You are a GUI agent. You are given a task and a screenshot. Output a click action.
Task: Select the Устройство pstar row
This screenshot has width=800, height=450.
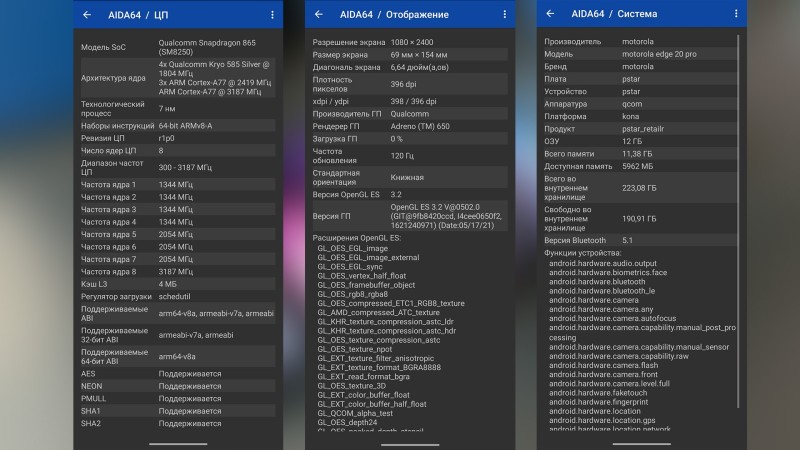(640, 91)
